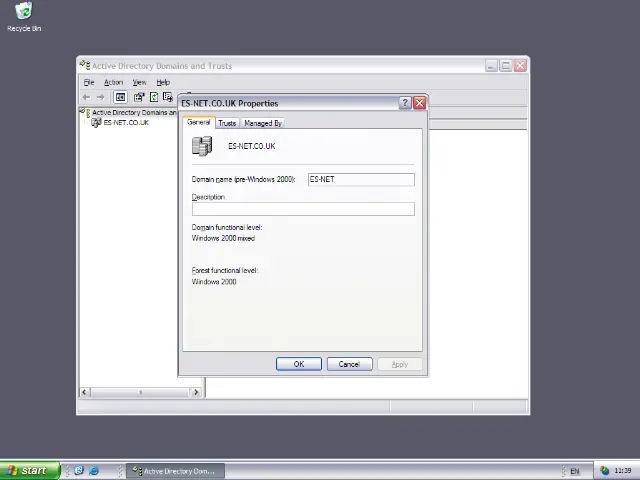Click the 11:39 taskbar clock
Viewport: 640px width, 480px height.
(x=622, y=471)
